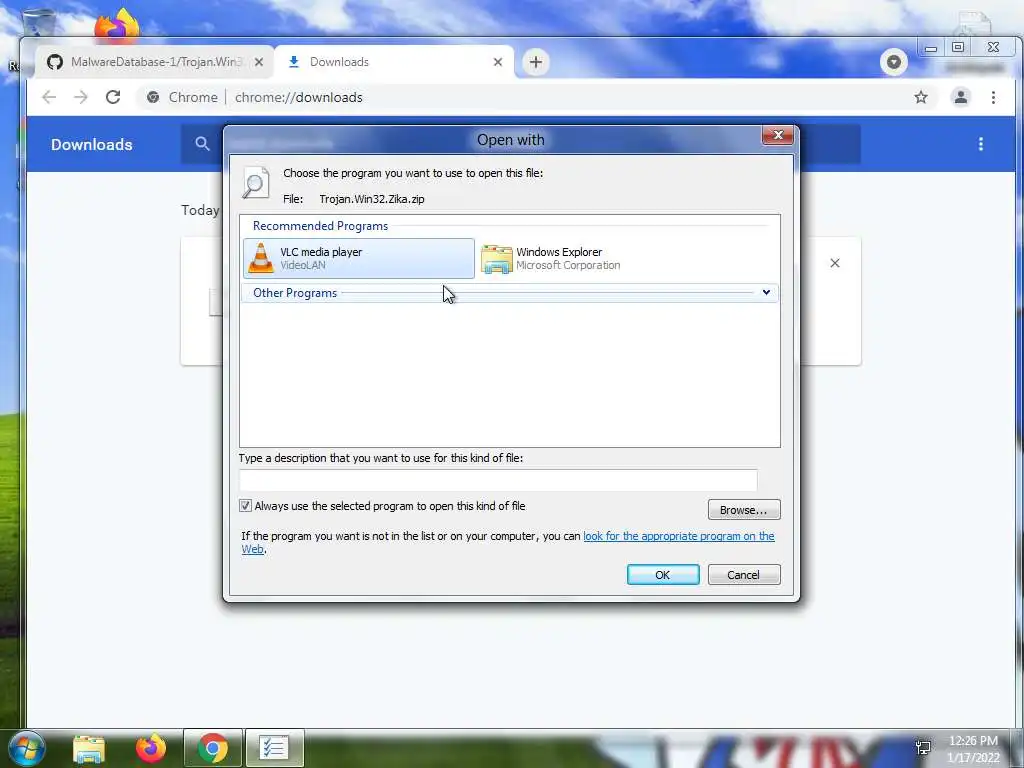Open a new Chrome tab

536,62
